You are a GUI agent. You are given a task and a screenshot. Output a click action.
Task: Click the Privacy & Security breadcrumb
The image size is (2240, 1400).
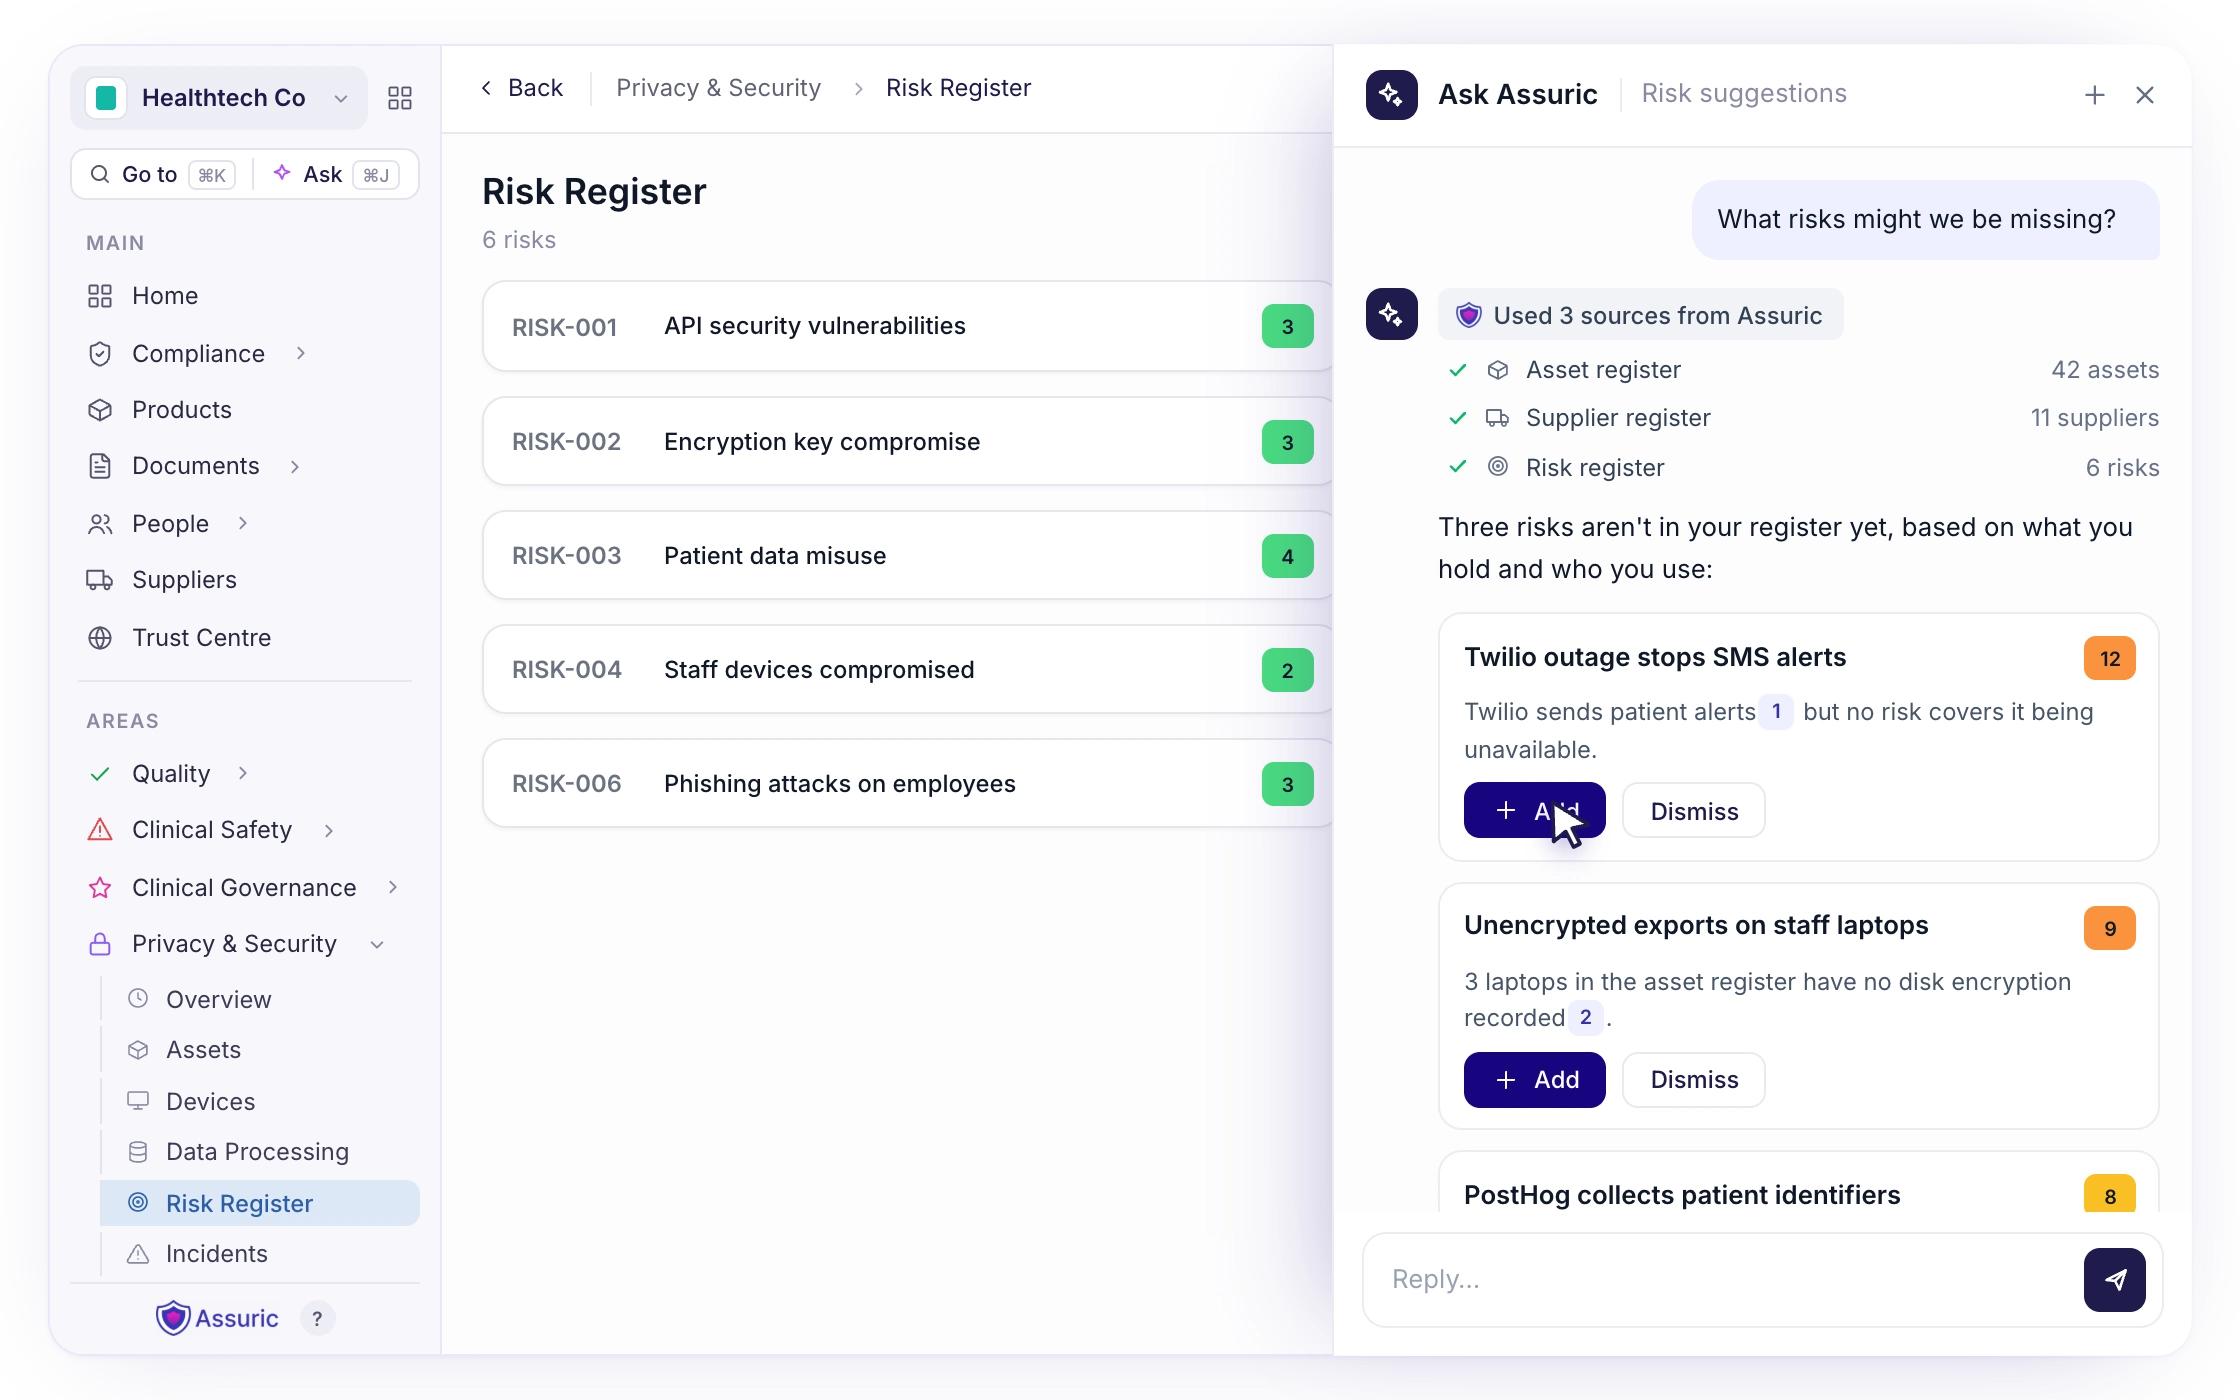coord(718,88)
